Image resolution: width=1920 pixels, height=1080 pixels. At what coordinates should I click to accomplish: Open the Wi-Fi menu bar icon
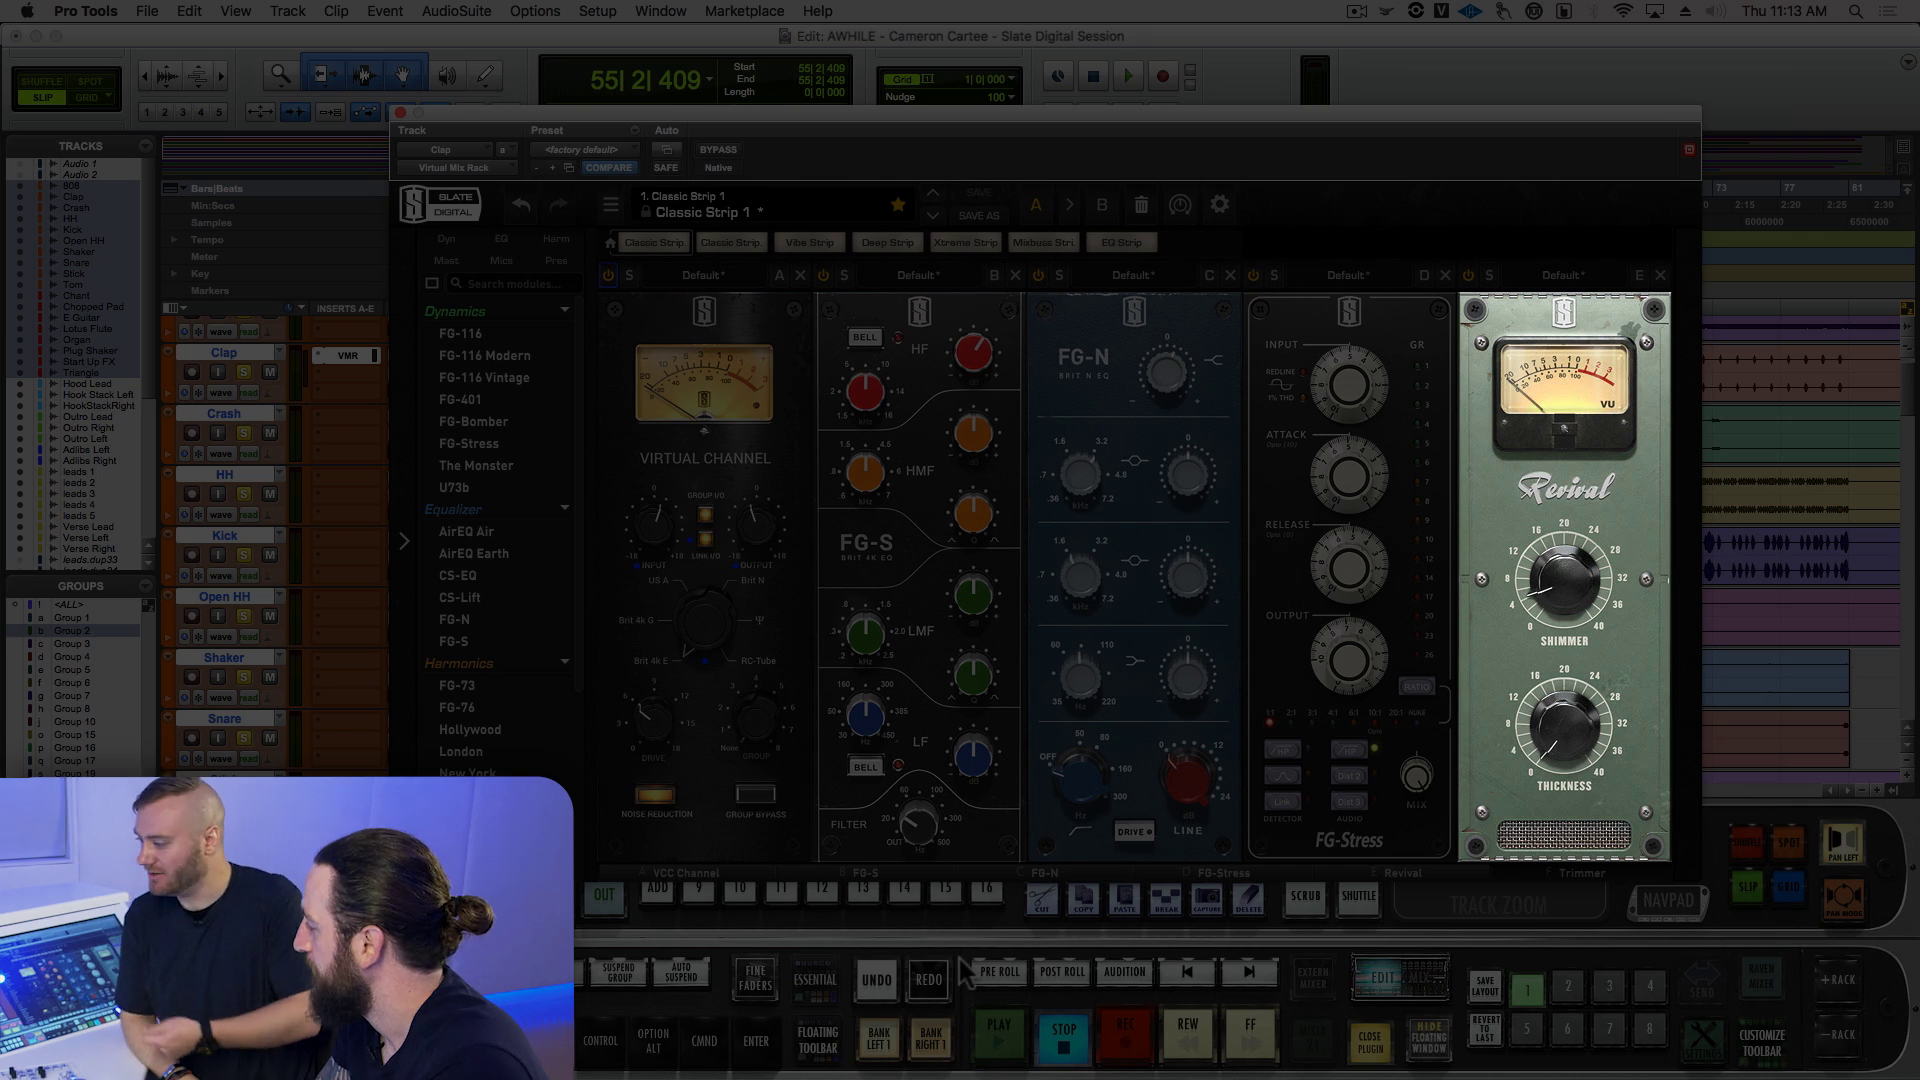pyautogui.click(x=1623, y=11)
